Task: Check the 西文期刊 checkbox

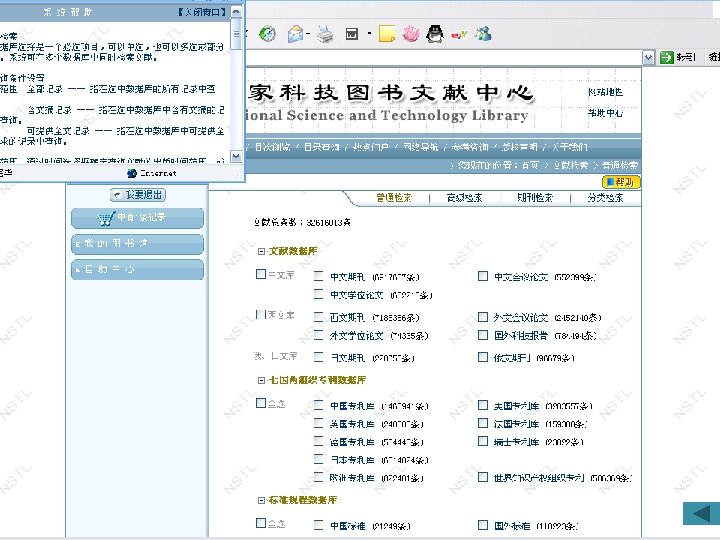Action: coord(318,317)
